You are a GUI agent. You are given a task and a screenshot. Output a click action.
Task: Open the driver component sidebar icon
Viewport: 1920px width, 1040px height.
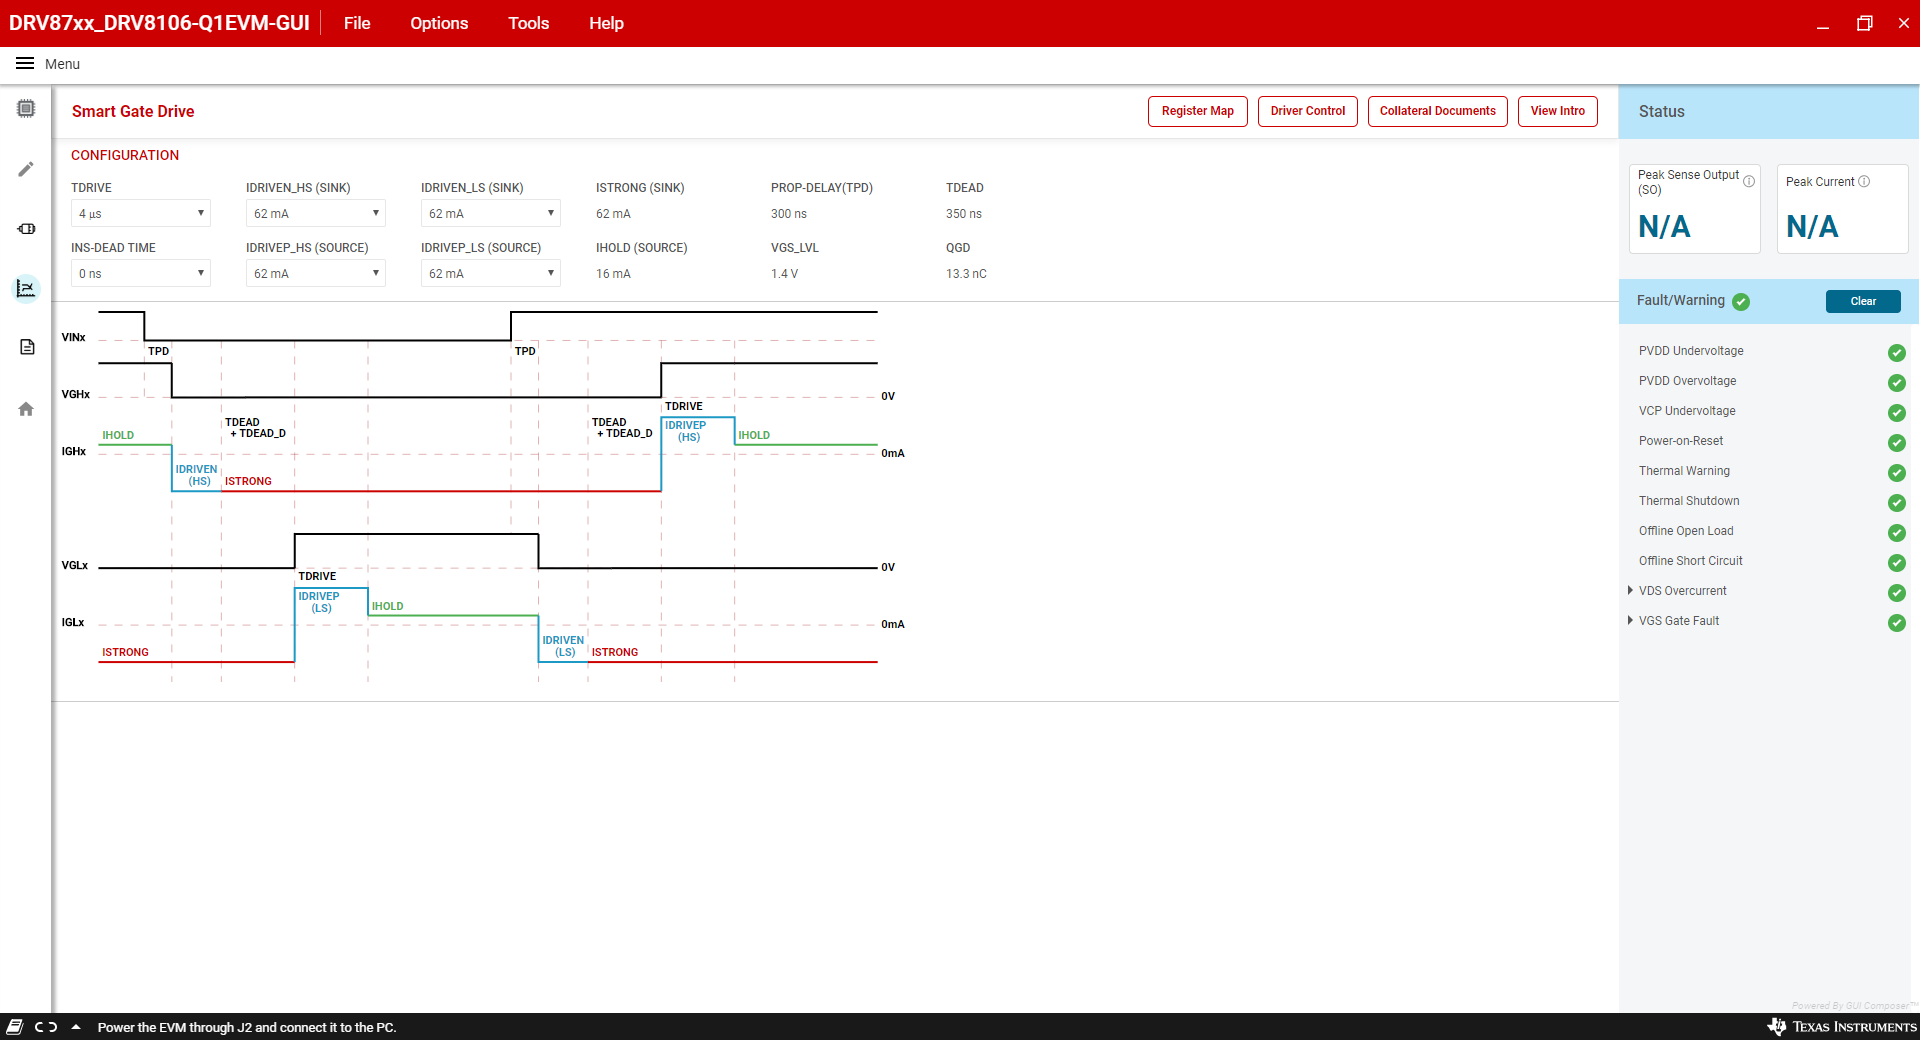click(x=26, y=228)
